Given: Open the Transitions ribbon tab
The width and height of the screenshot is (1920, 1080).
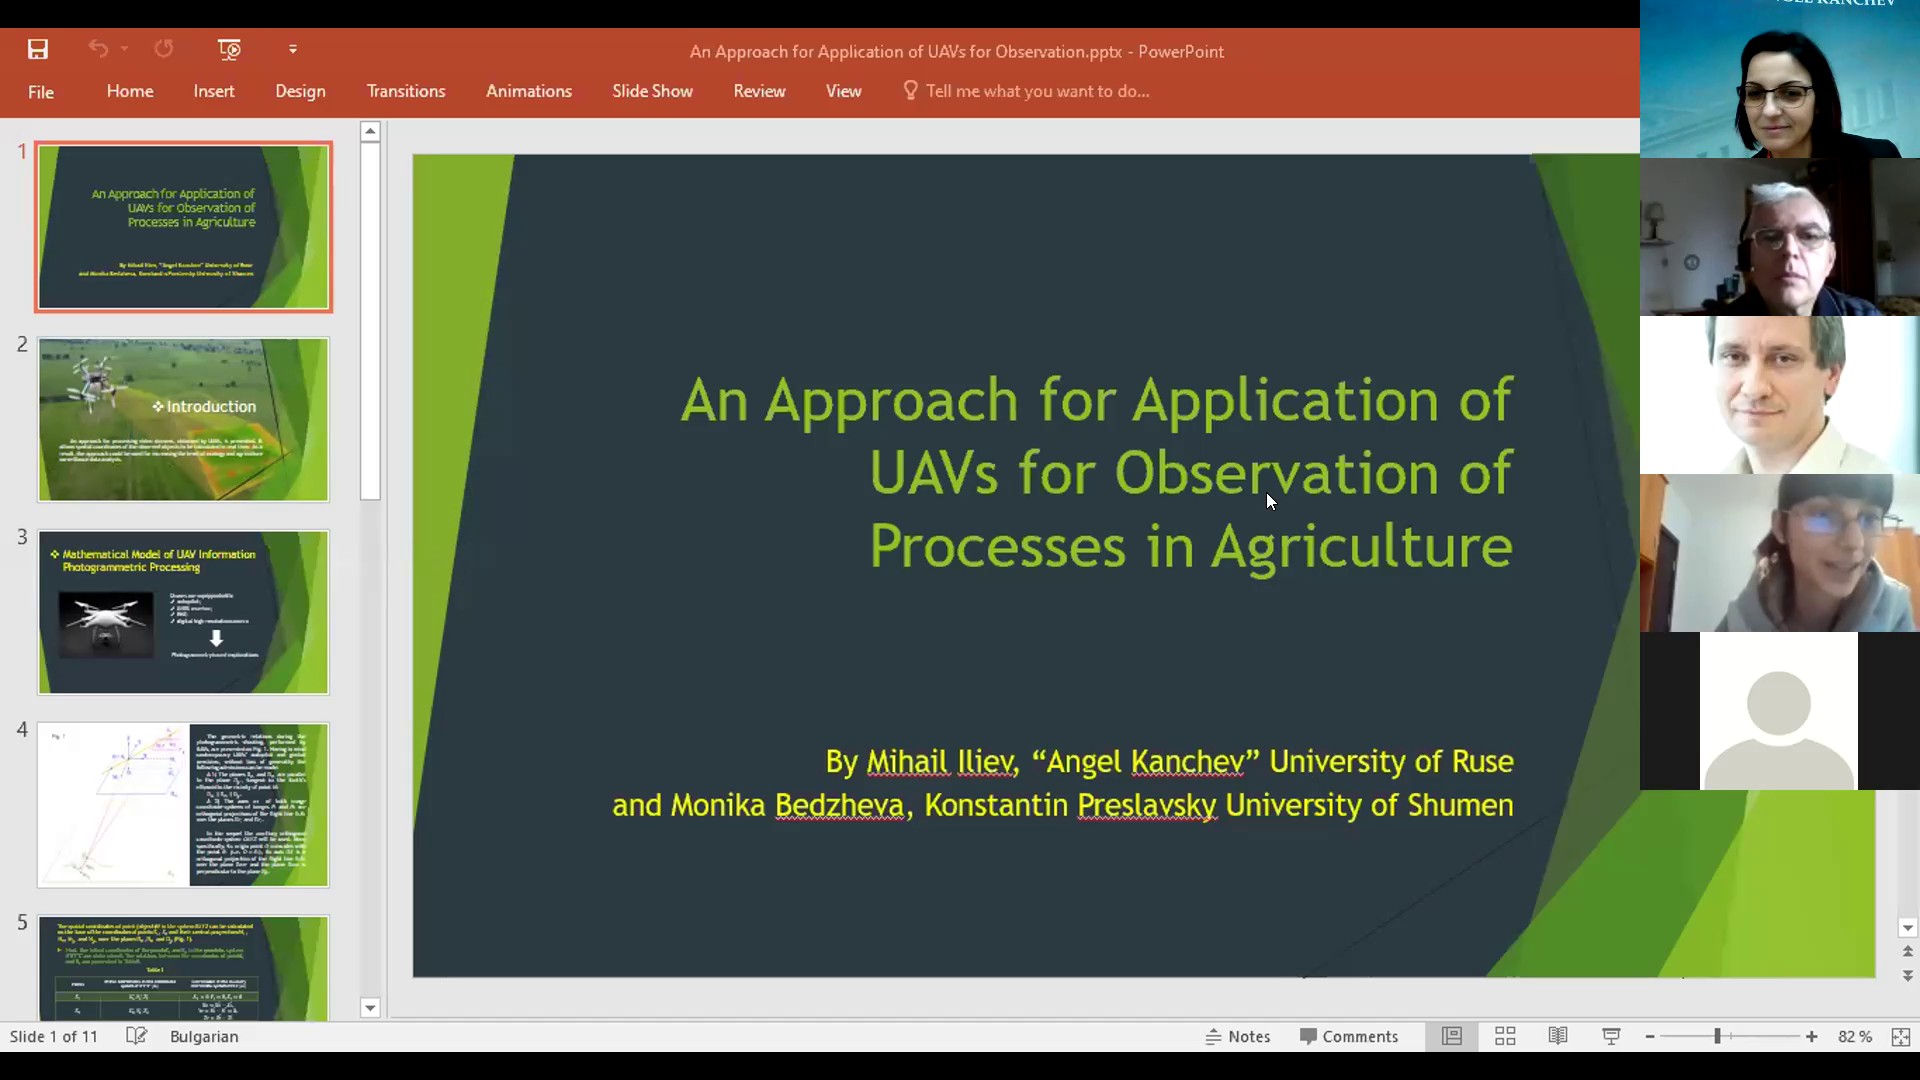Looking at the screenshot, I should click(x=406, y=91).
